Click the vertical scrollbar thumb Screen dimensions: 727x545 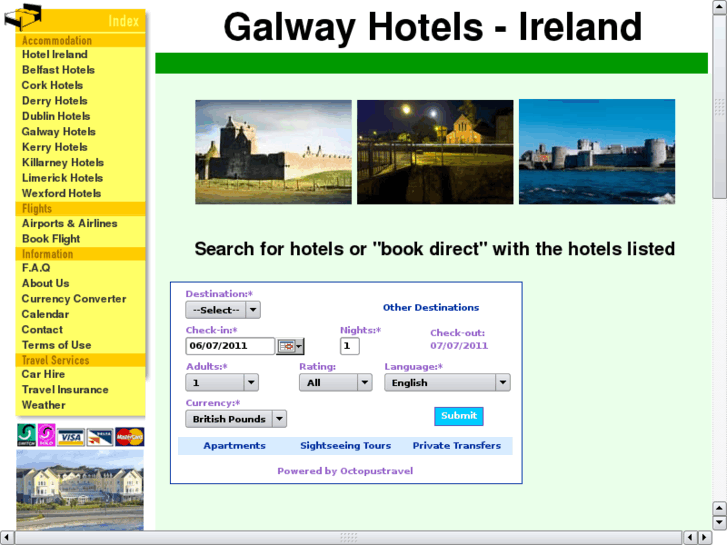click(x=720, y=107)
